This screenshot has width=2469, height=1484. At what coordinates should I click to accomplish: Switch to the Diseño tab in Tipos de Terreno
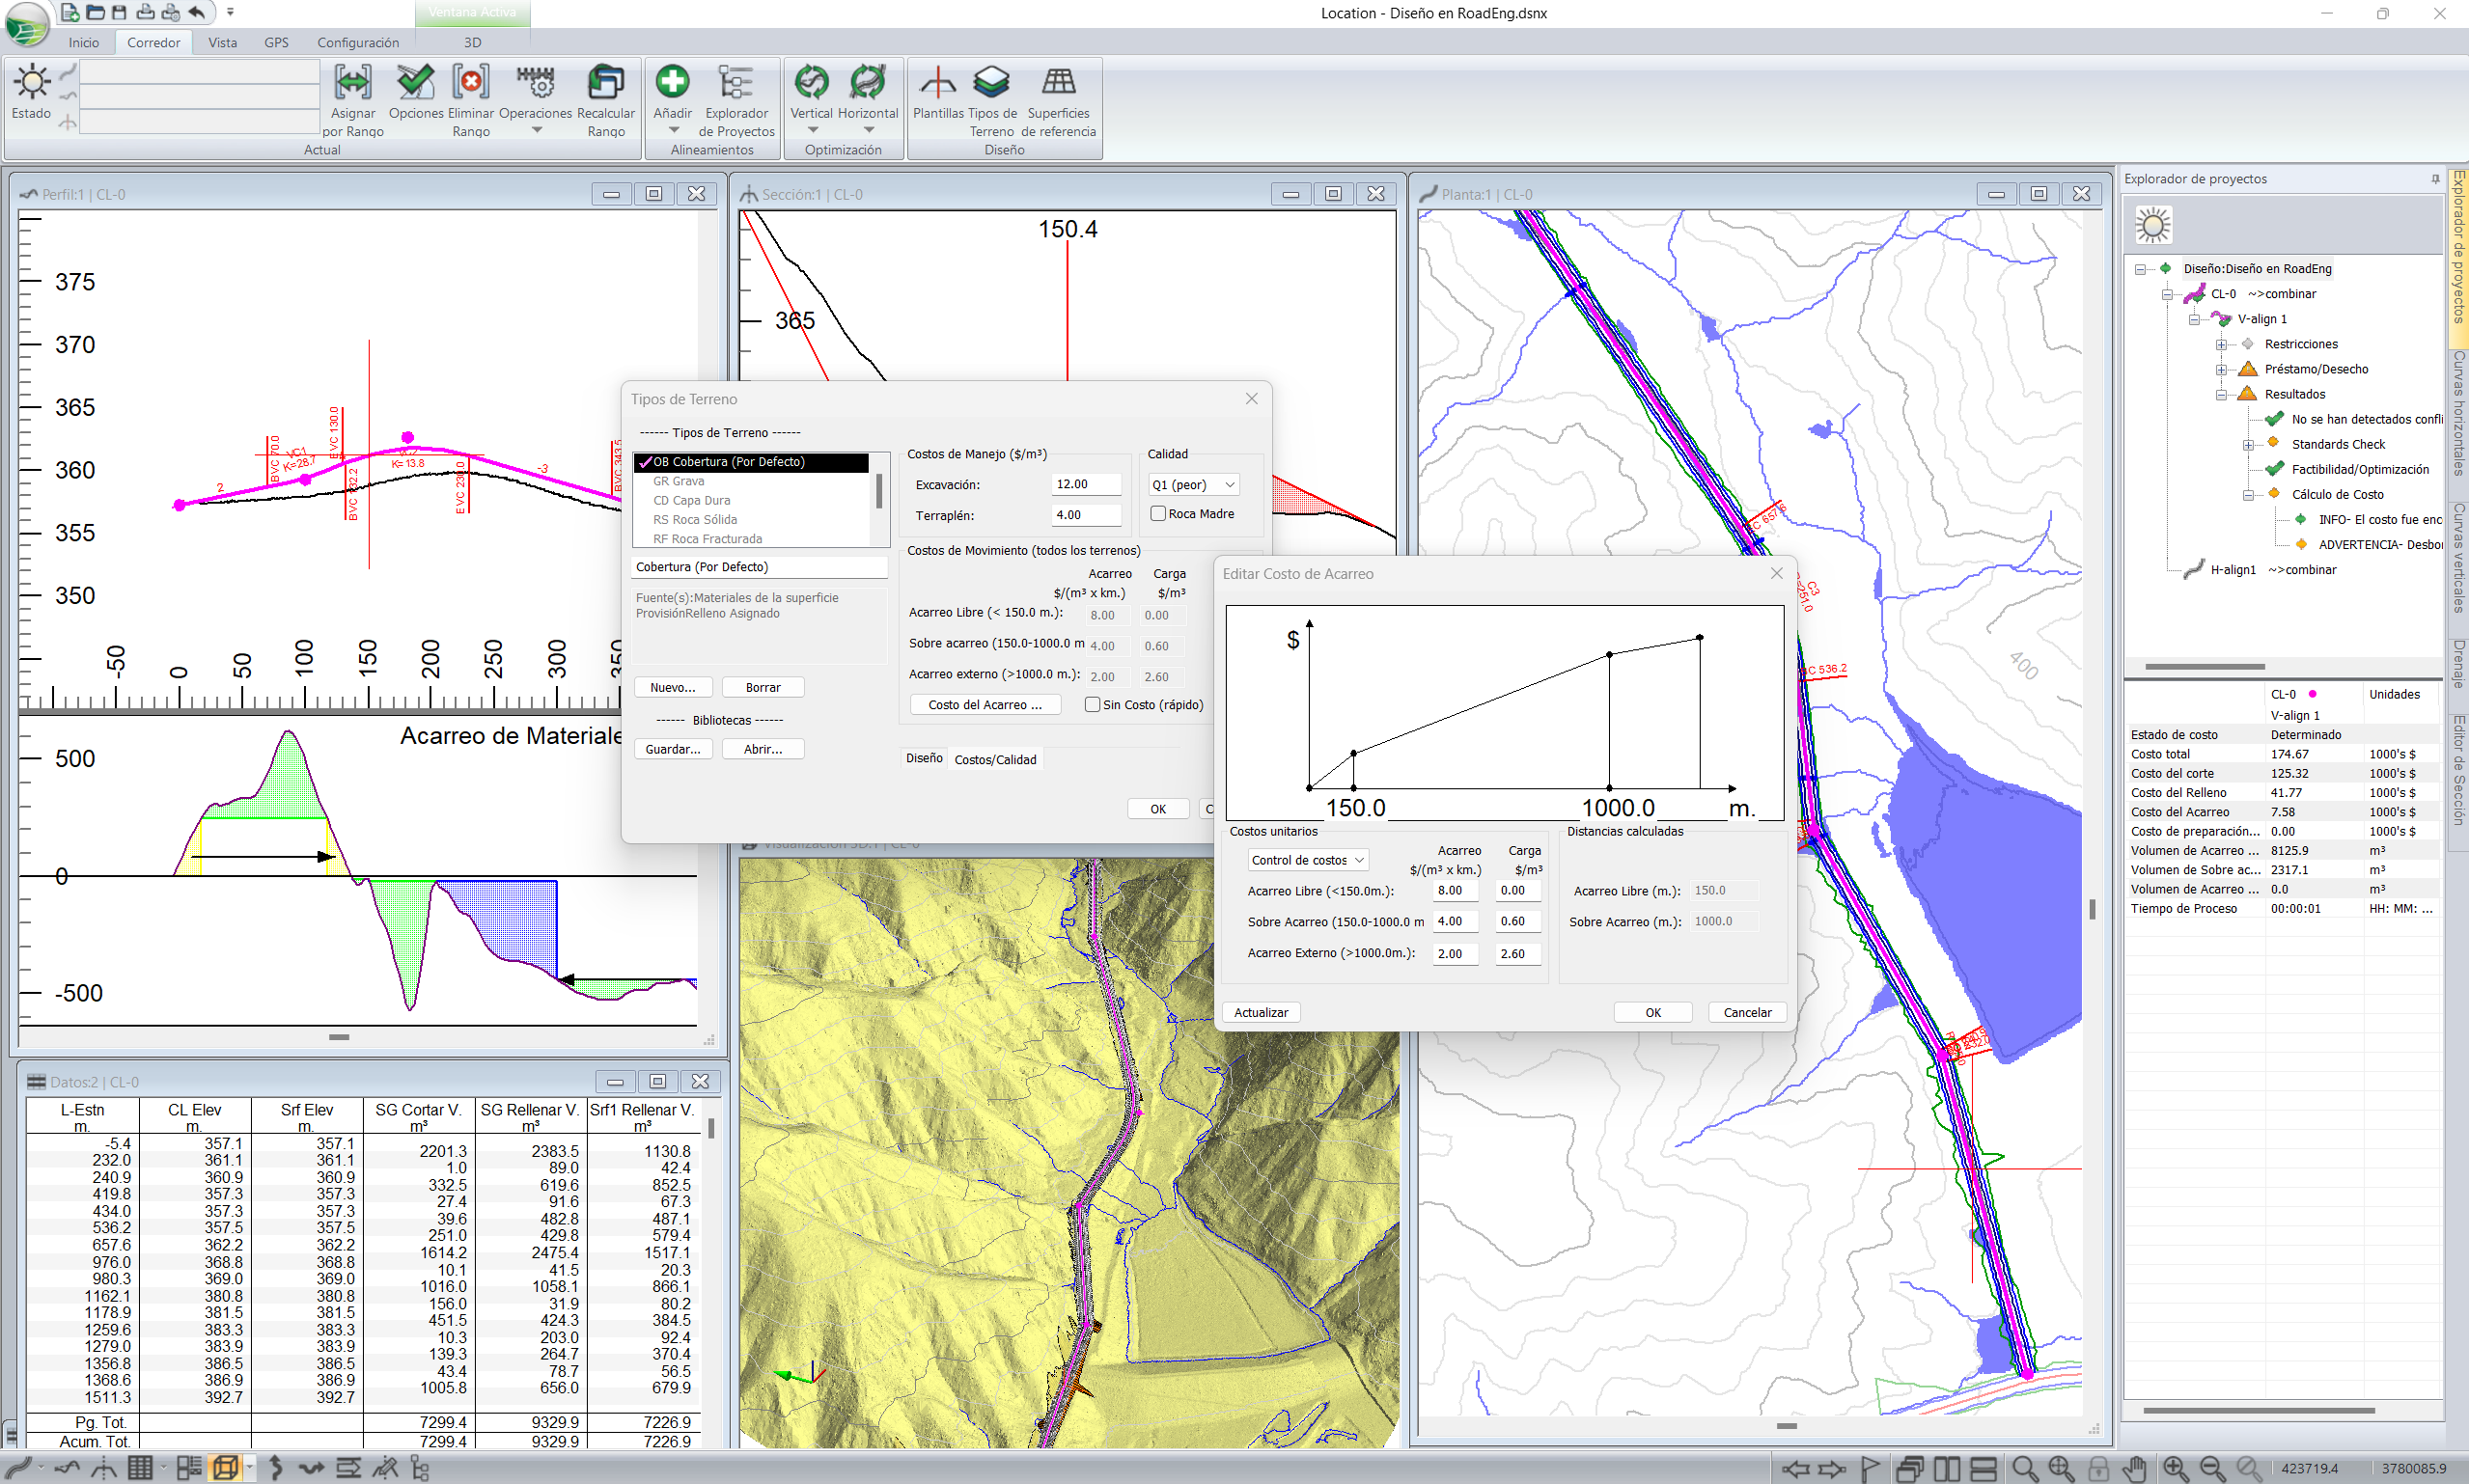click(924, 759)
